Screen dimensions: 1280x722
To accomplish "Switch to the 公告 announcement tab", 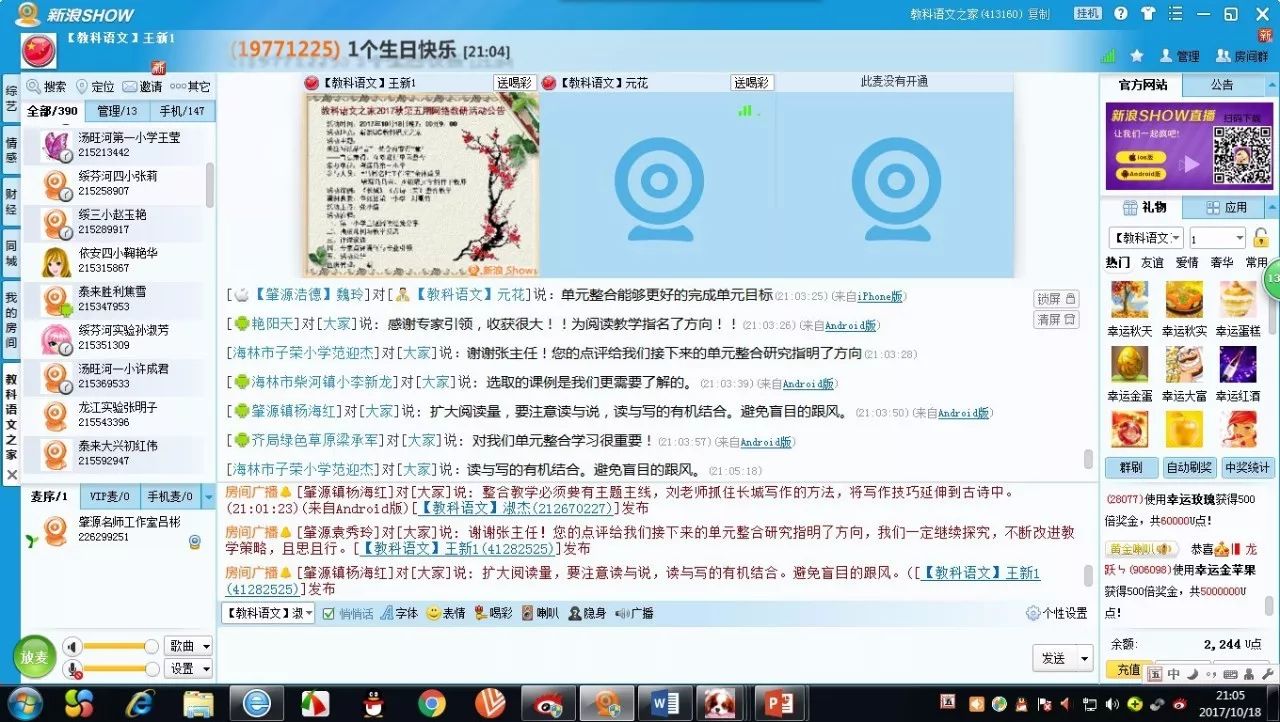I will [1221, 84].
